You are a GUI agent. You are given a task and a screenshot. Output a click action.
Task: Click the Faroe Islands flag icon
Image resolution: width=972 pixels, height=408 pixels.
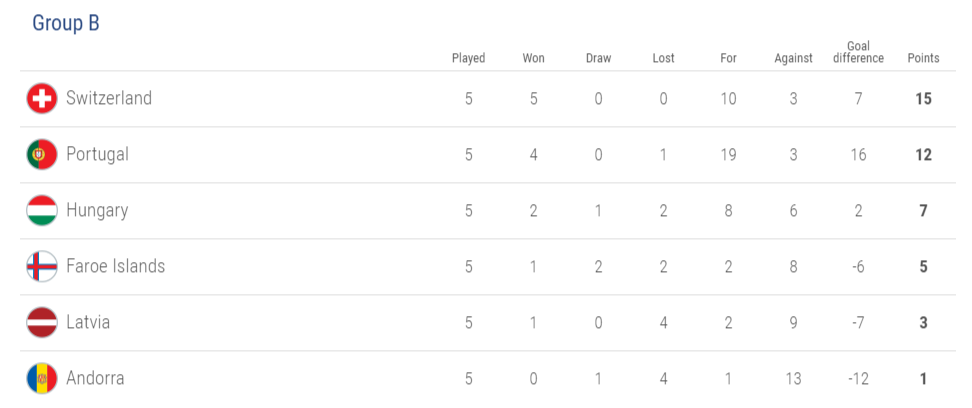[x=41, y=266]
